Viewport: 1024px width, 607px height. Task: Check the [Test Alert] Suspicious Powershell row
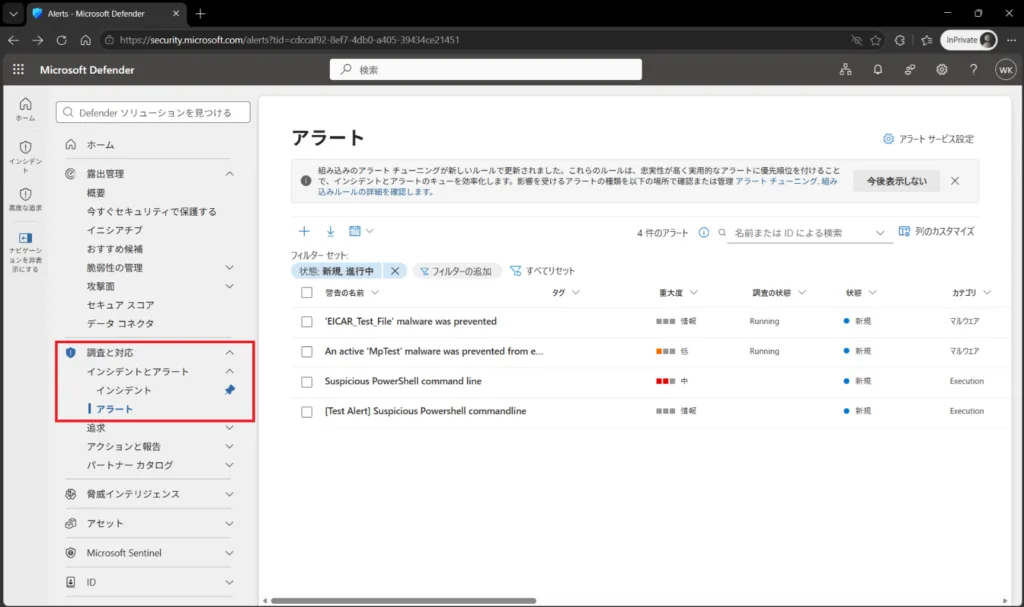tap(306, 412)
